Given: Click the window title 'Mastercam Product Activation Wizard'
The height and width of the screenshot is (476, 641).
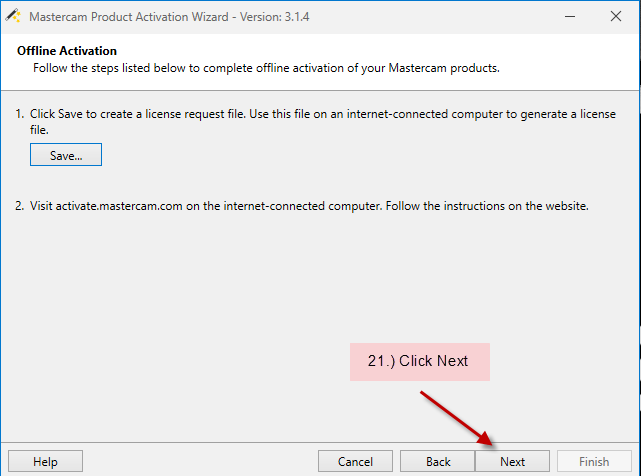Looking at the screenshot, I should pyautogui.click(x=129, y=17).
